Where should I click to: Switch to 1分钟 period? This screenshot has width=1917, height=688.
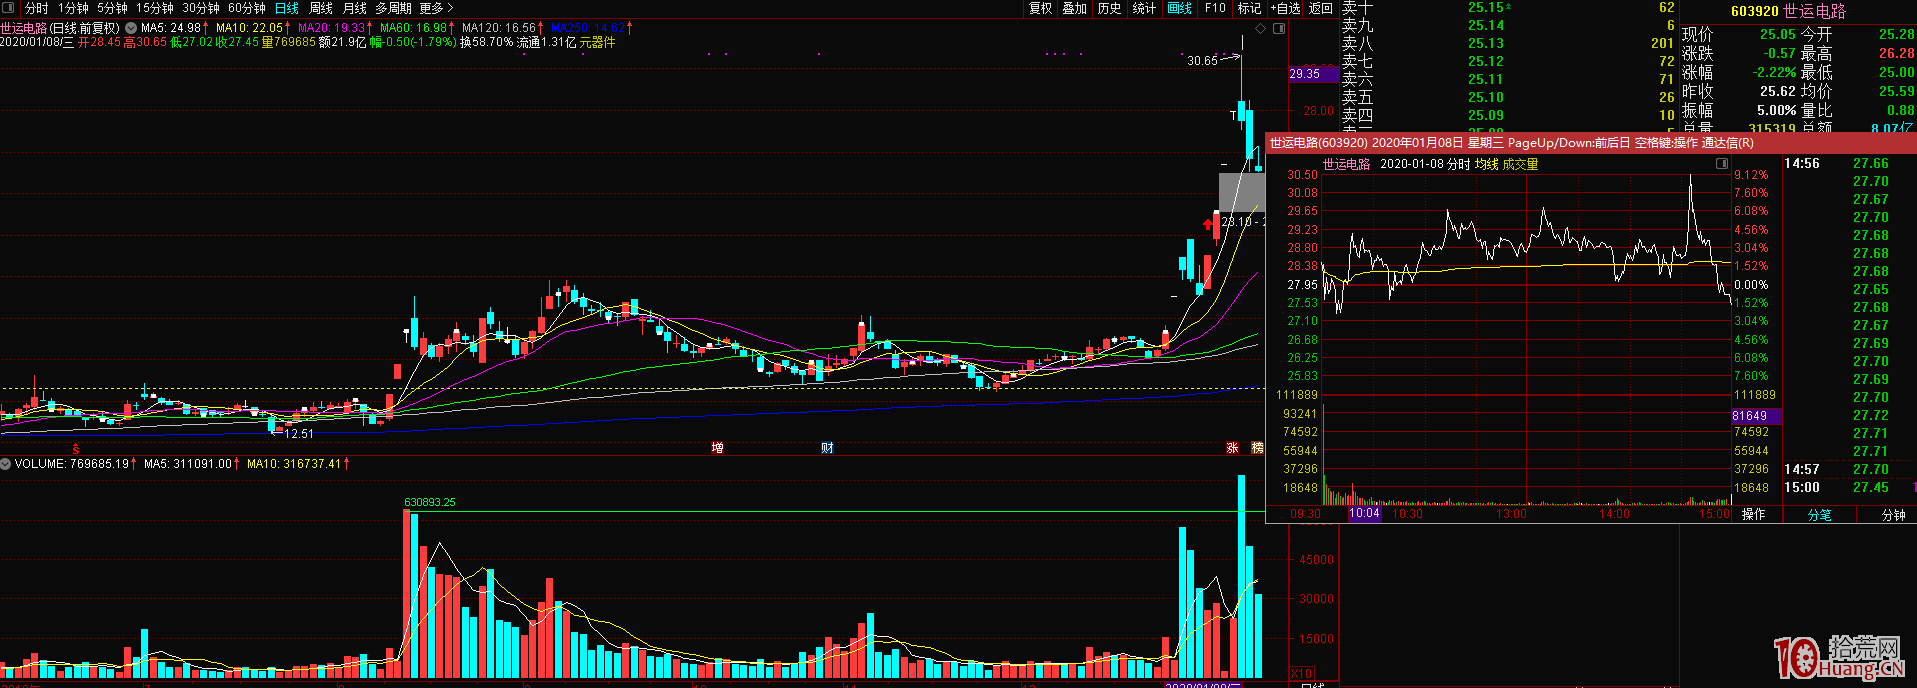coord(73,8)
